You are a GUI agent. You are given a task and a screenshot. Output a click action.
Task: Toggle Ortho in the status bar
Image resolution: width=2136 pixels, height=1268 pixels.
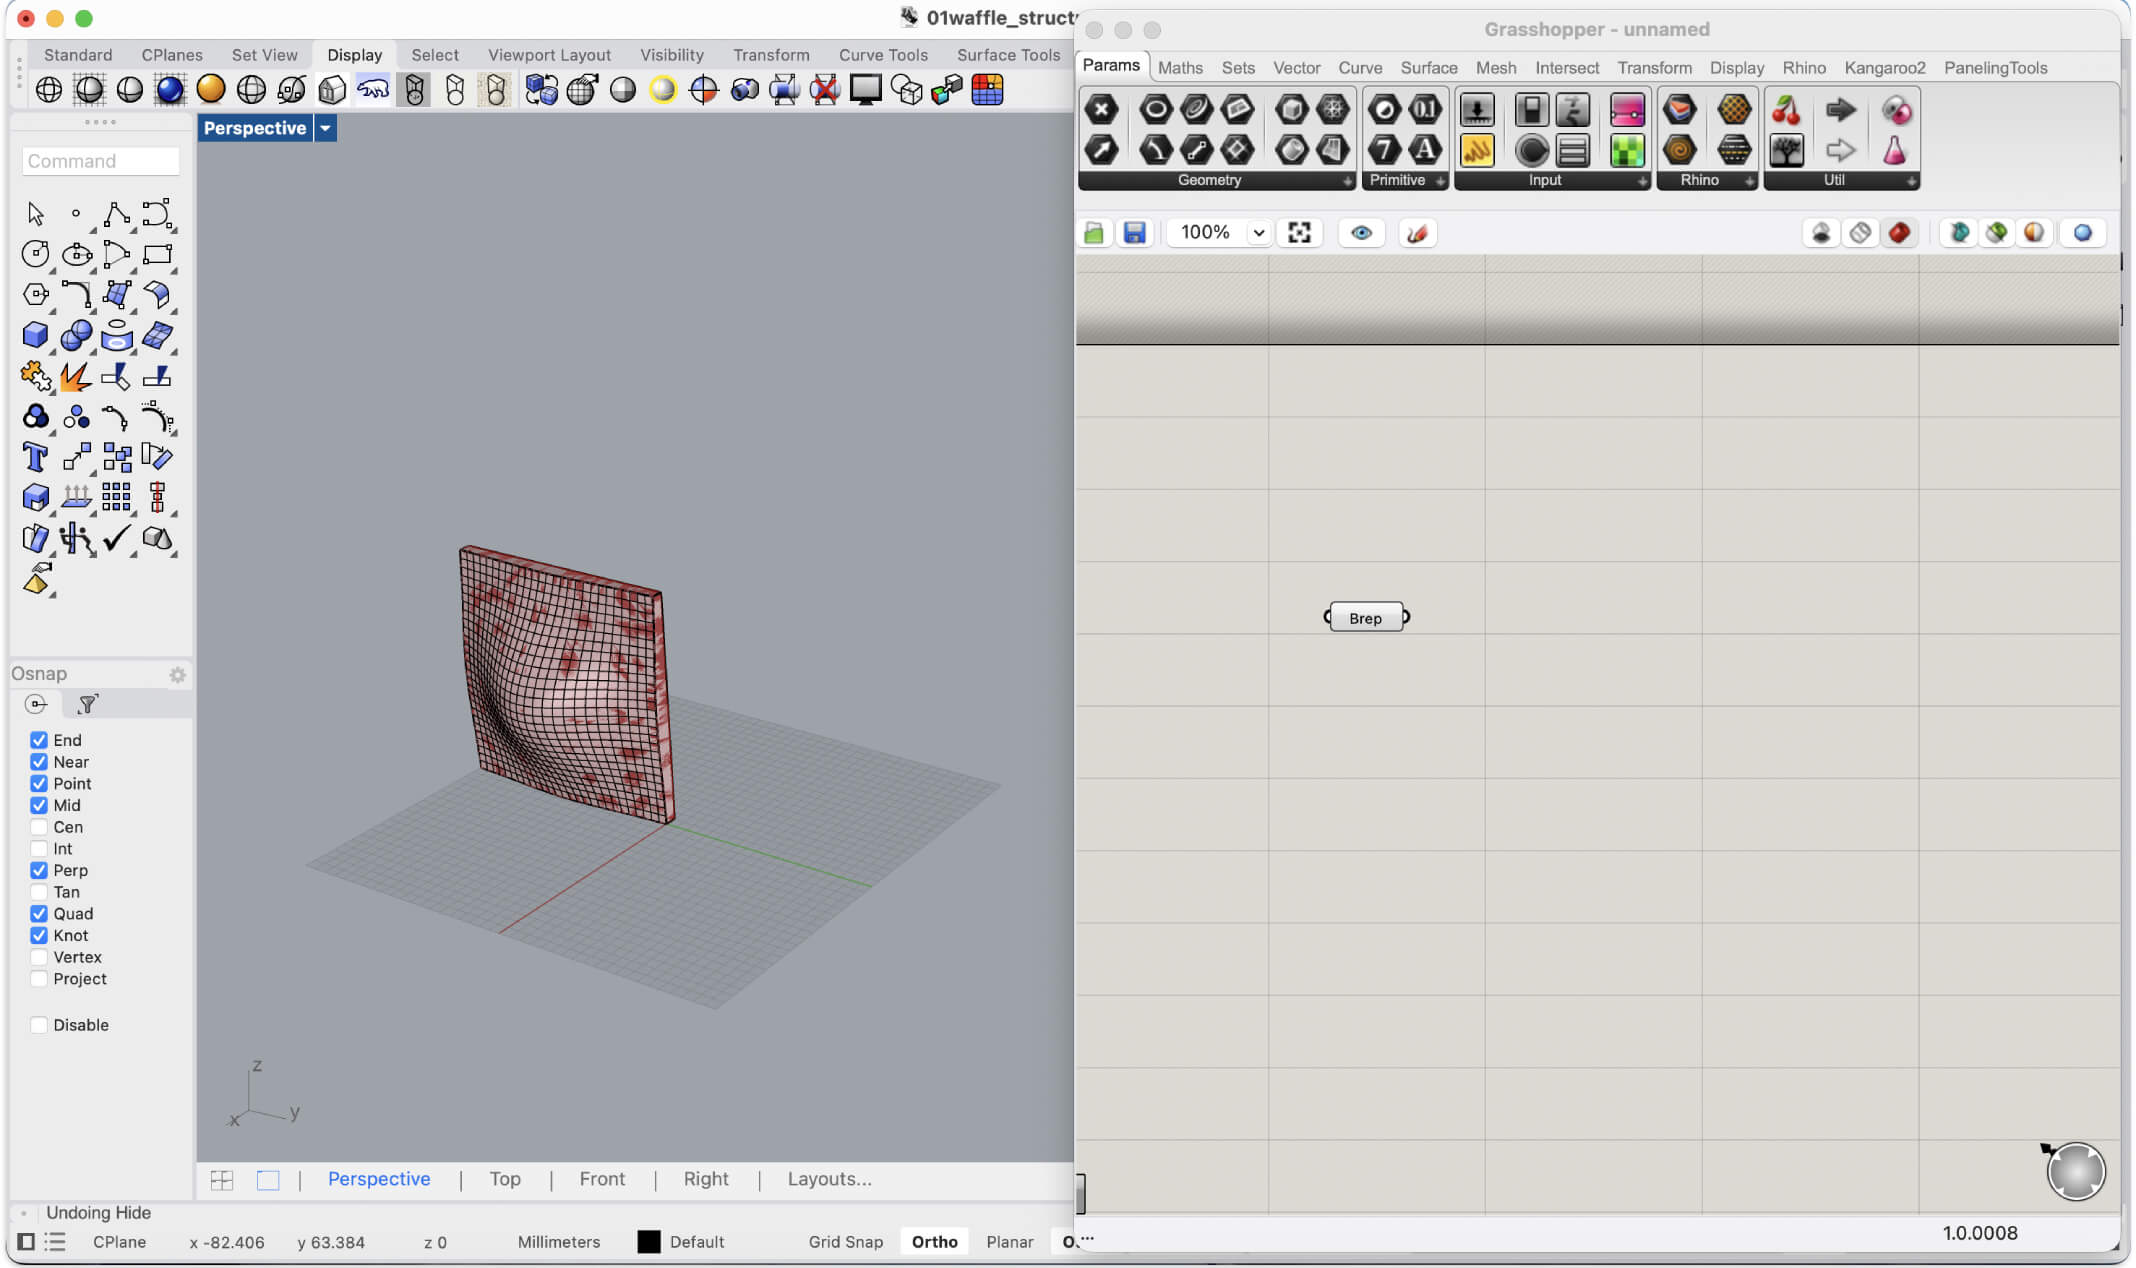tap(934, 1242)
